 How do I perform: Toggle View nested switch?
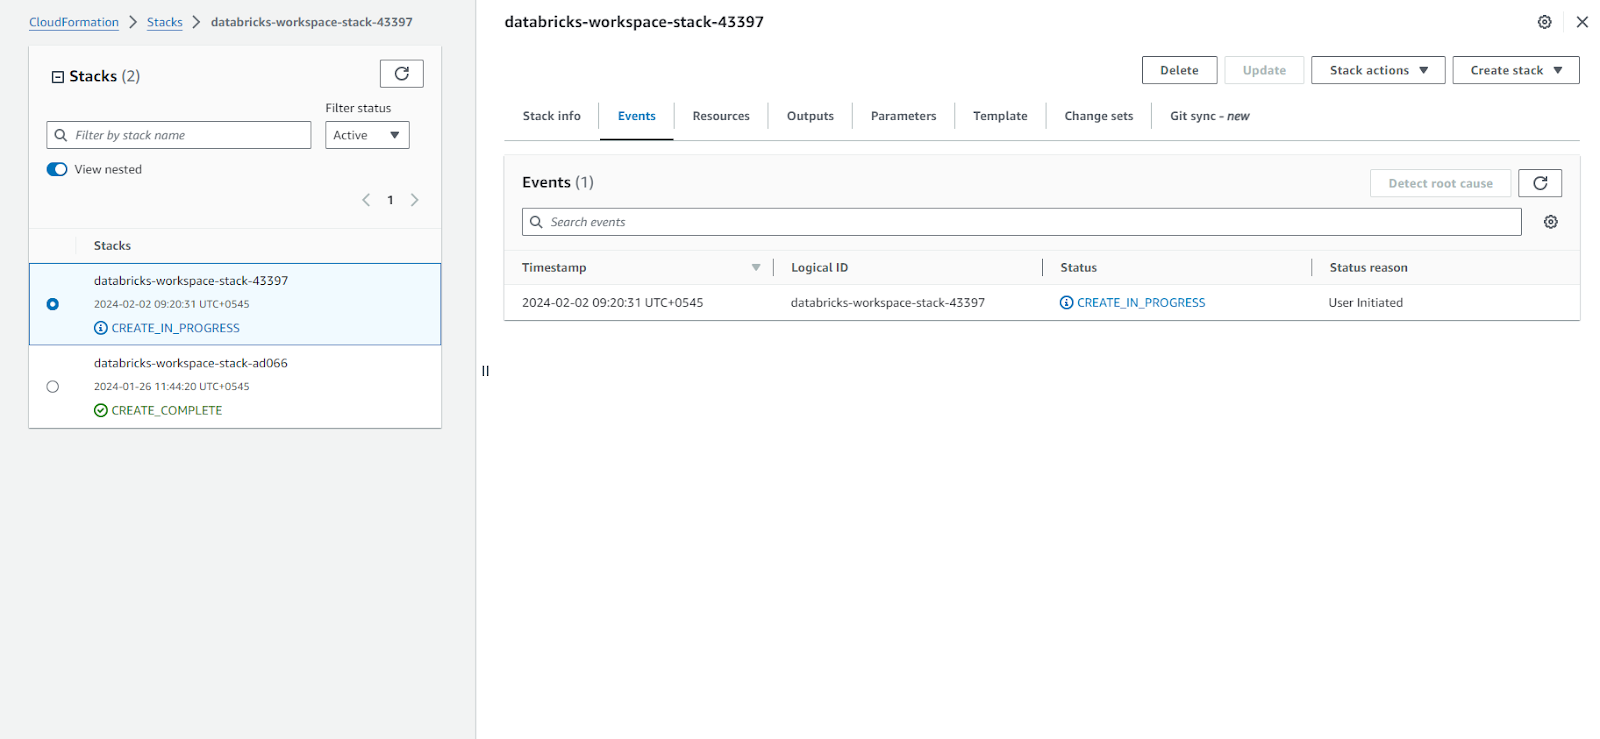click(57, 169)
